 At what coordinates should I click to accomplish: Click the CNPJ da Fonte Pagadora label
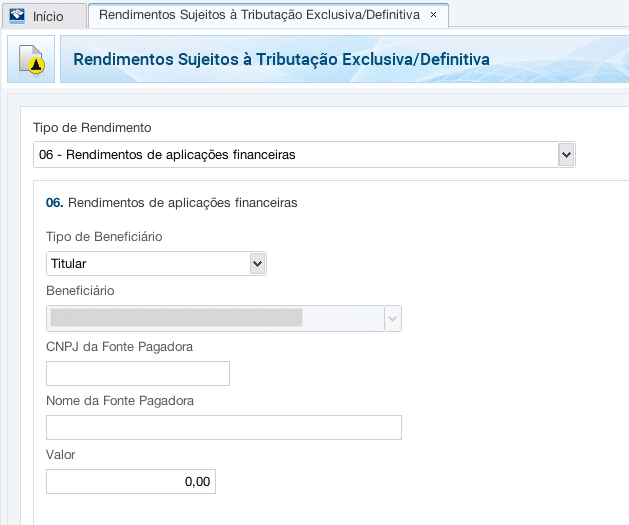tap(119, 346)
